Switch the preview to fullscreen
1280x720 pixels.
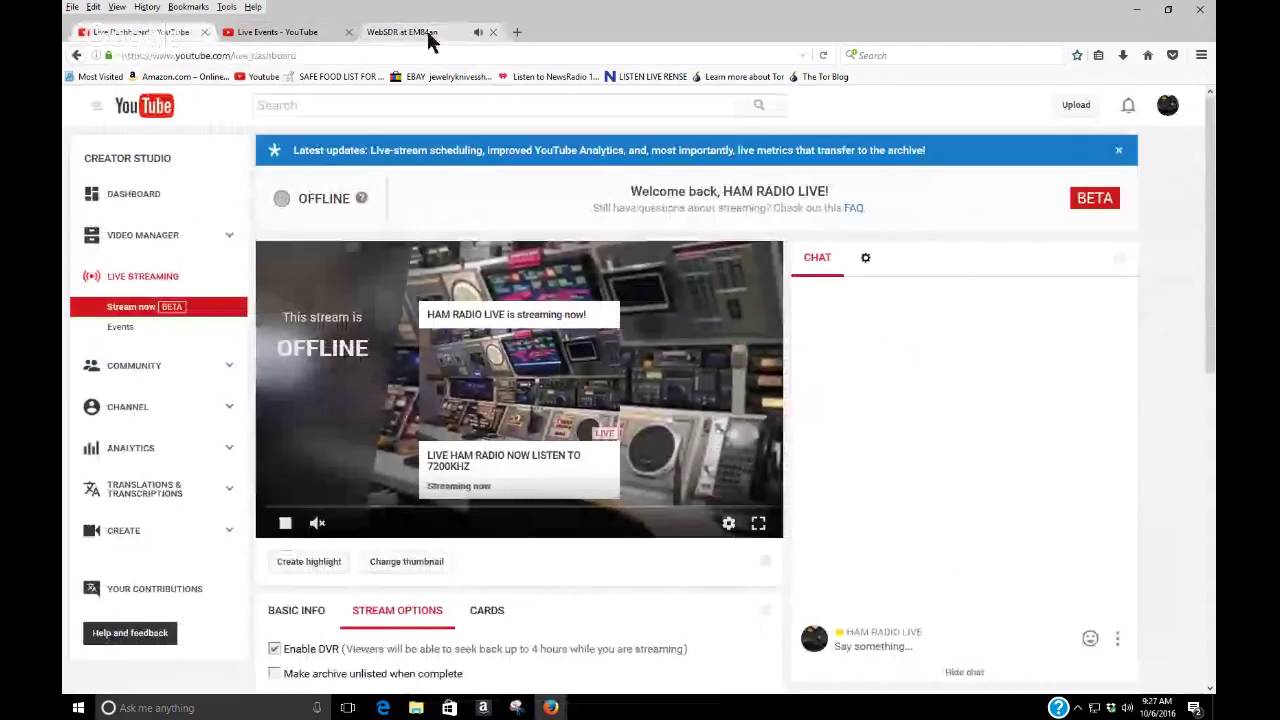759,523
